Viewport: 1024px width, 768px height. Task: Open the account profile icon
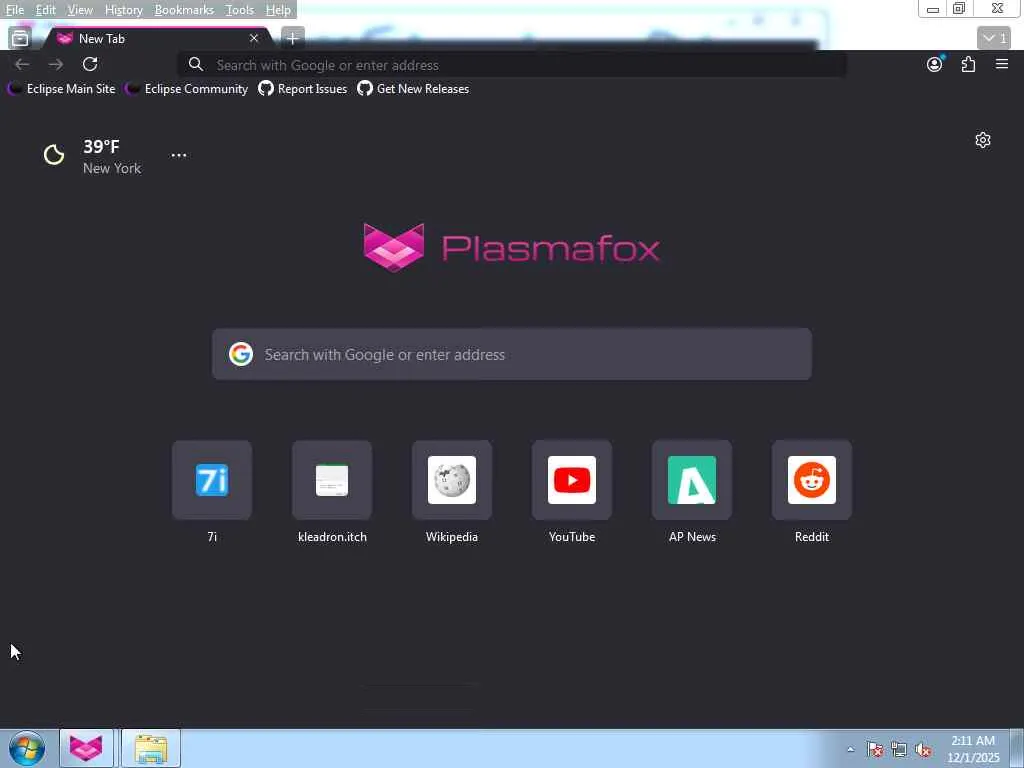coord(935,64)
